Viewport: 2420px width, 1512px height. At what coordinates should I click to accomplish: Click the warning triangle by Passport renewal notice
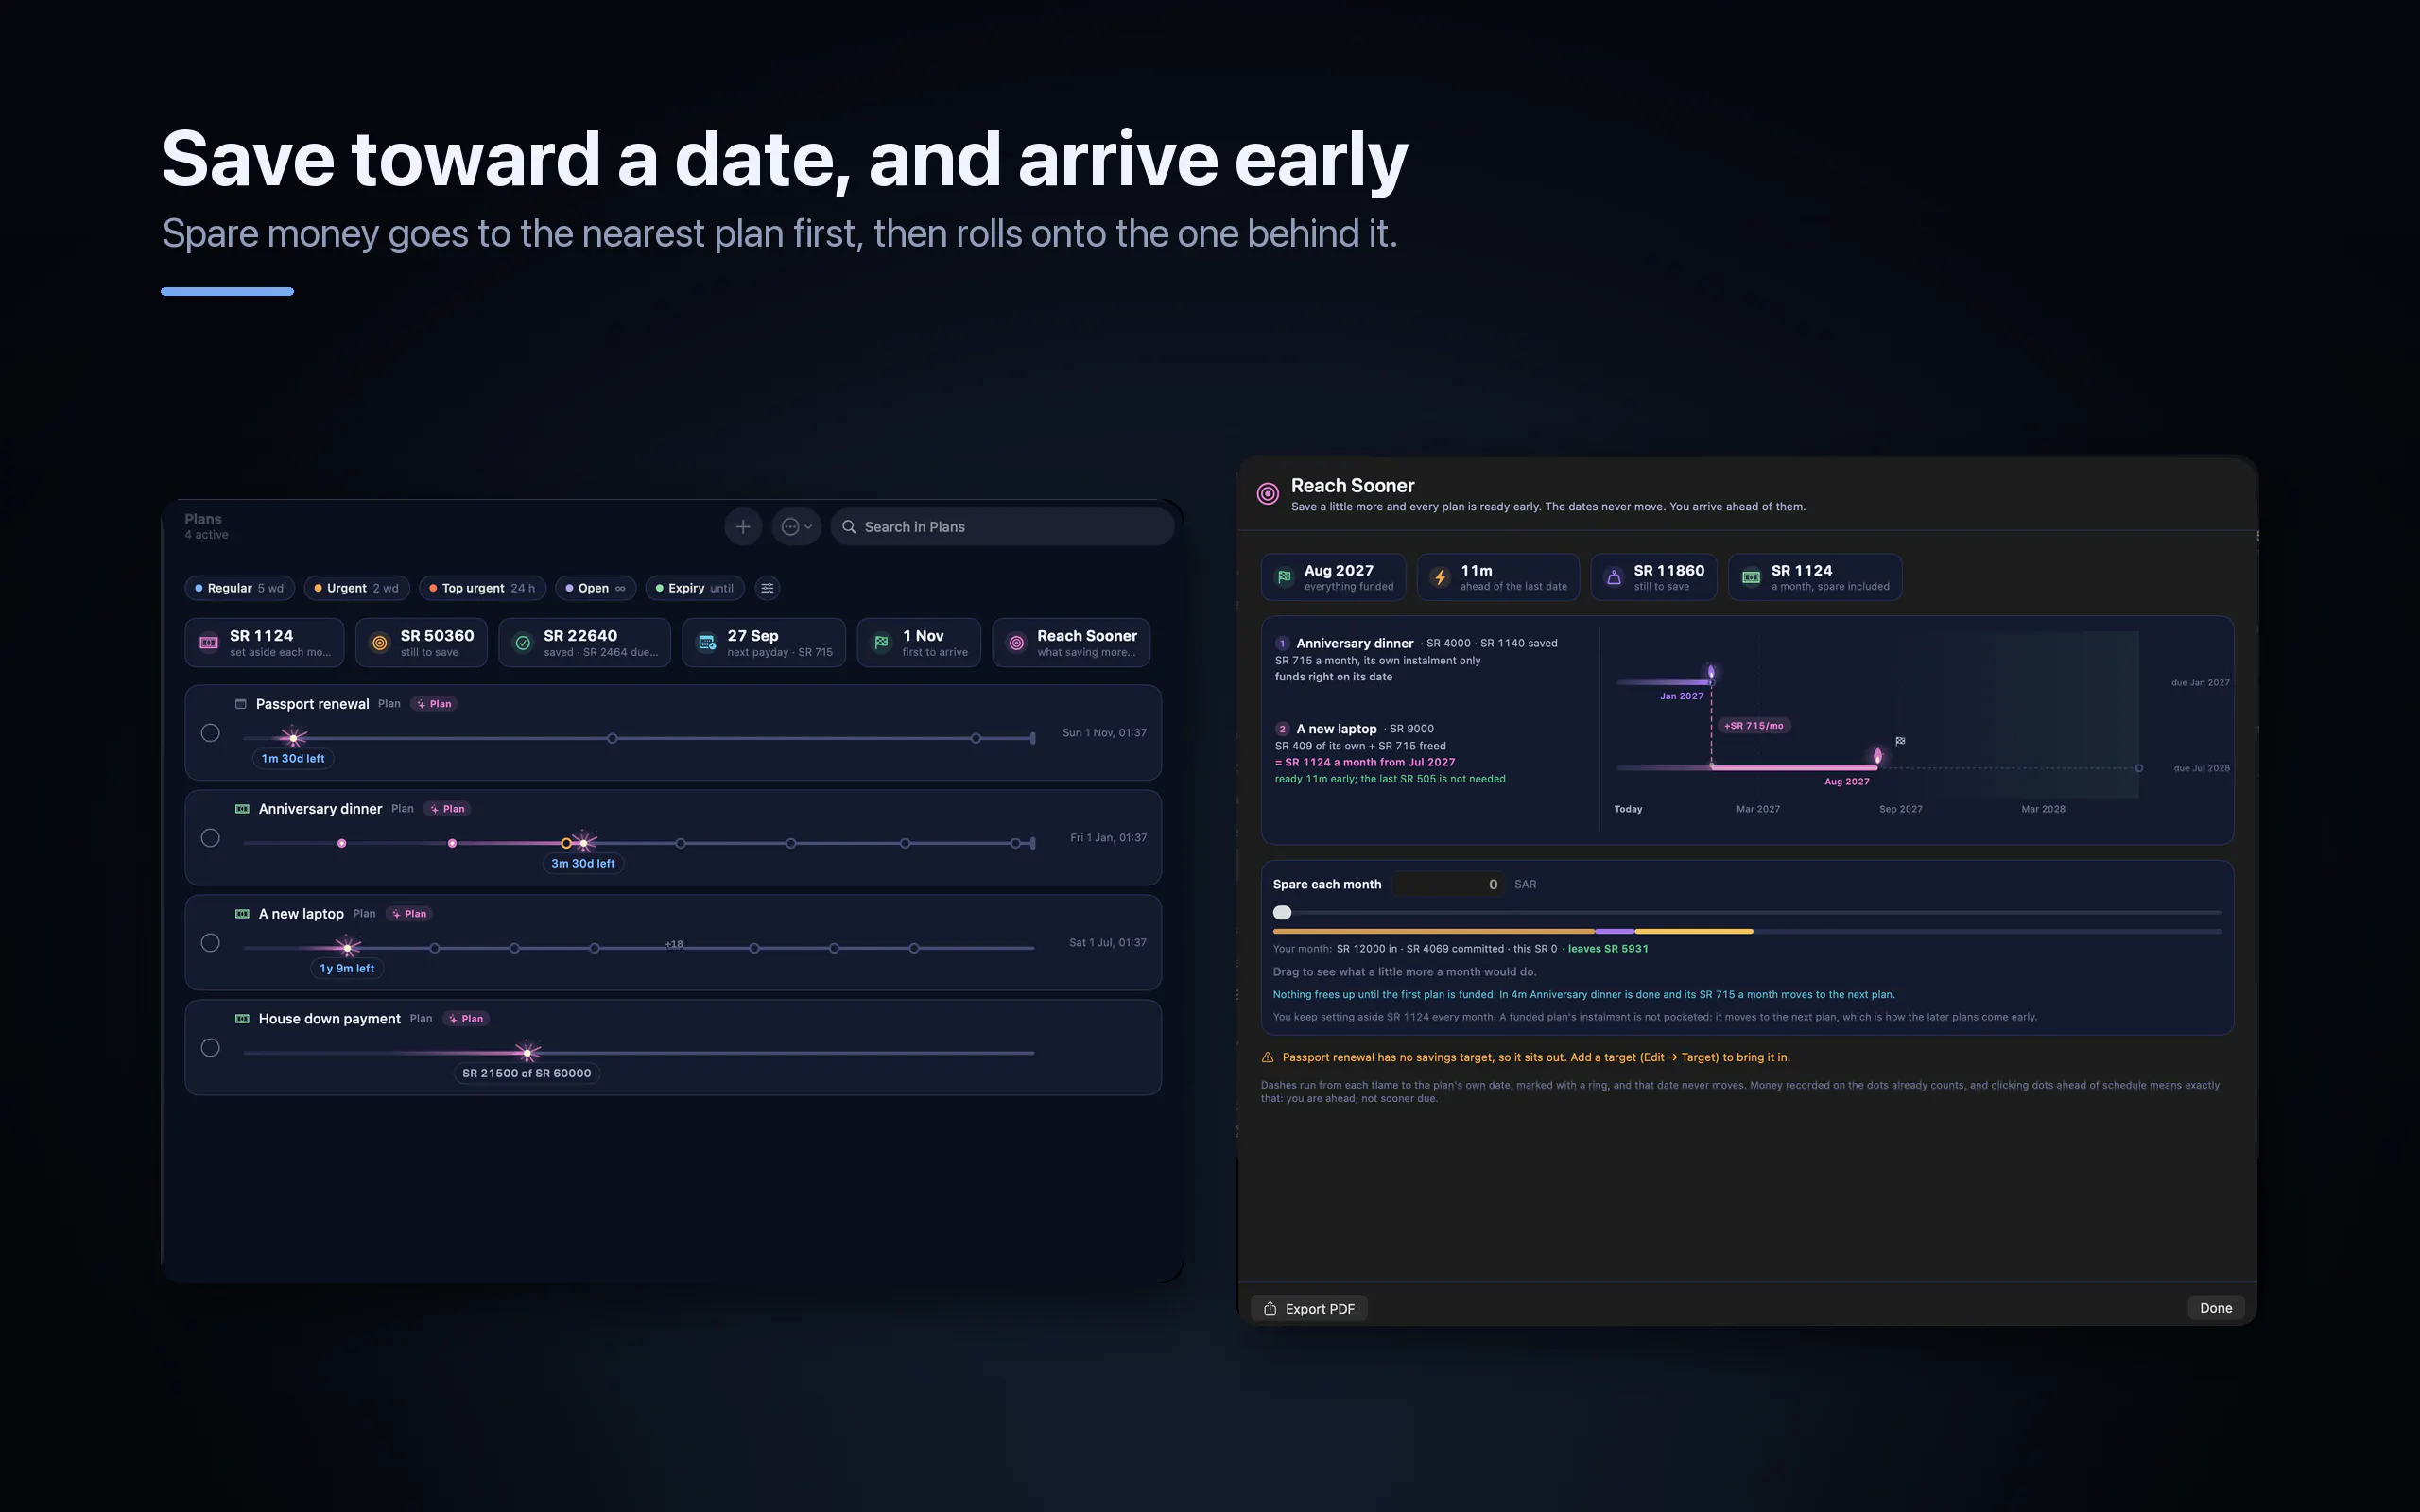(1268, 1058)
